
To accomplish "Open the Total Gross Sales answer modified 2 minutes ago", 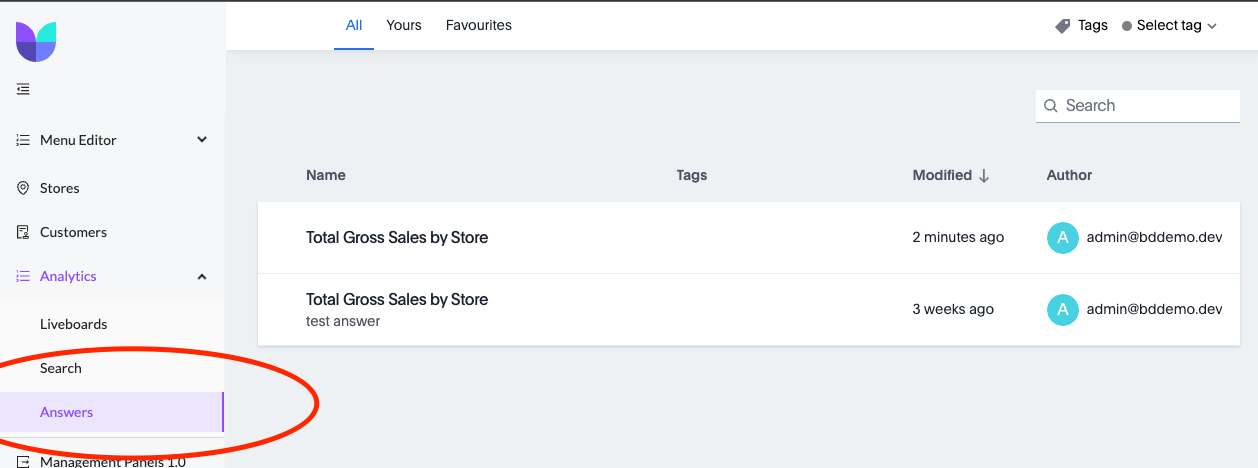I will pyautogui.click(x=397, y=237).
